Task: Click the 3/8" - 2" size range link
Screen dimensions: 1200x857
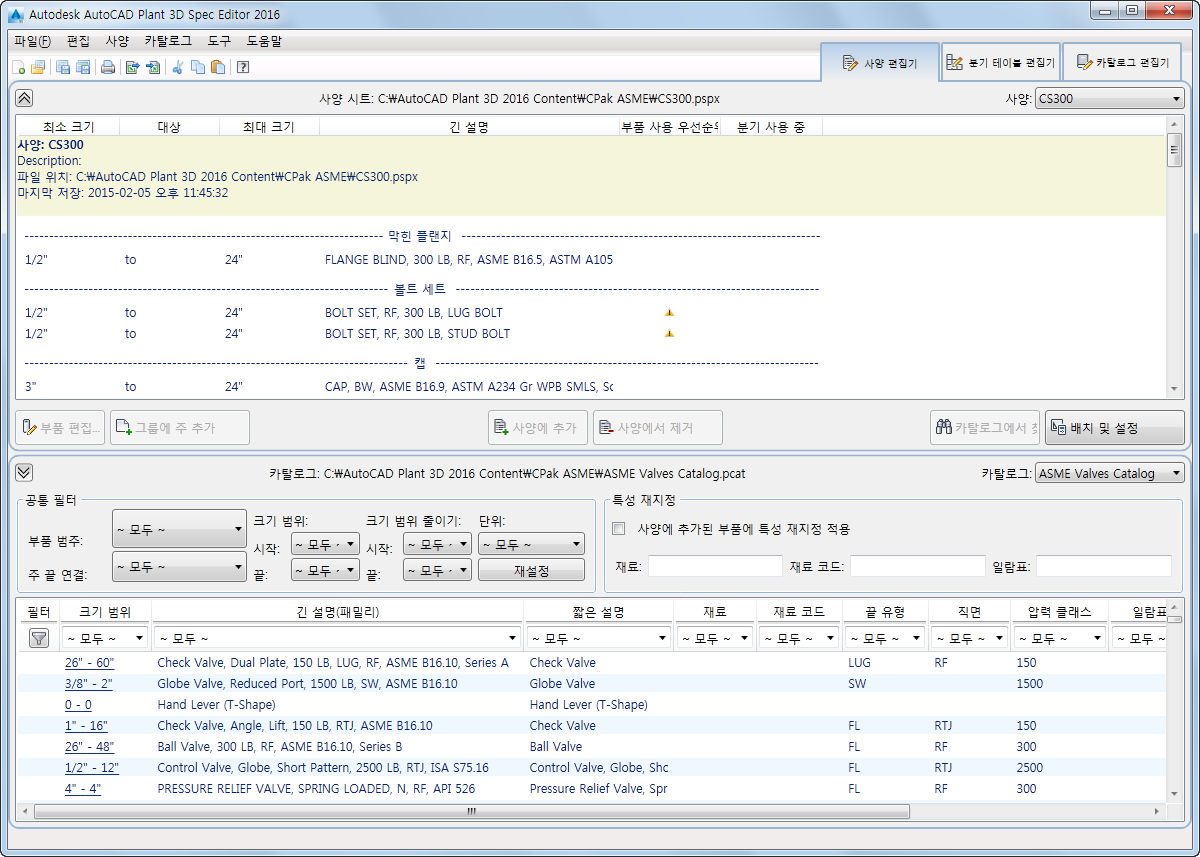Action: (88, 684)
